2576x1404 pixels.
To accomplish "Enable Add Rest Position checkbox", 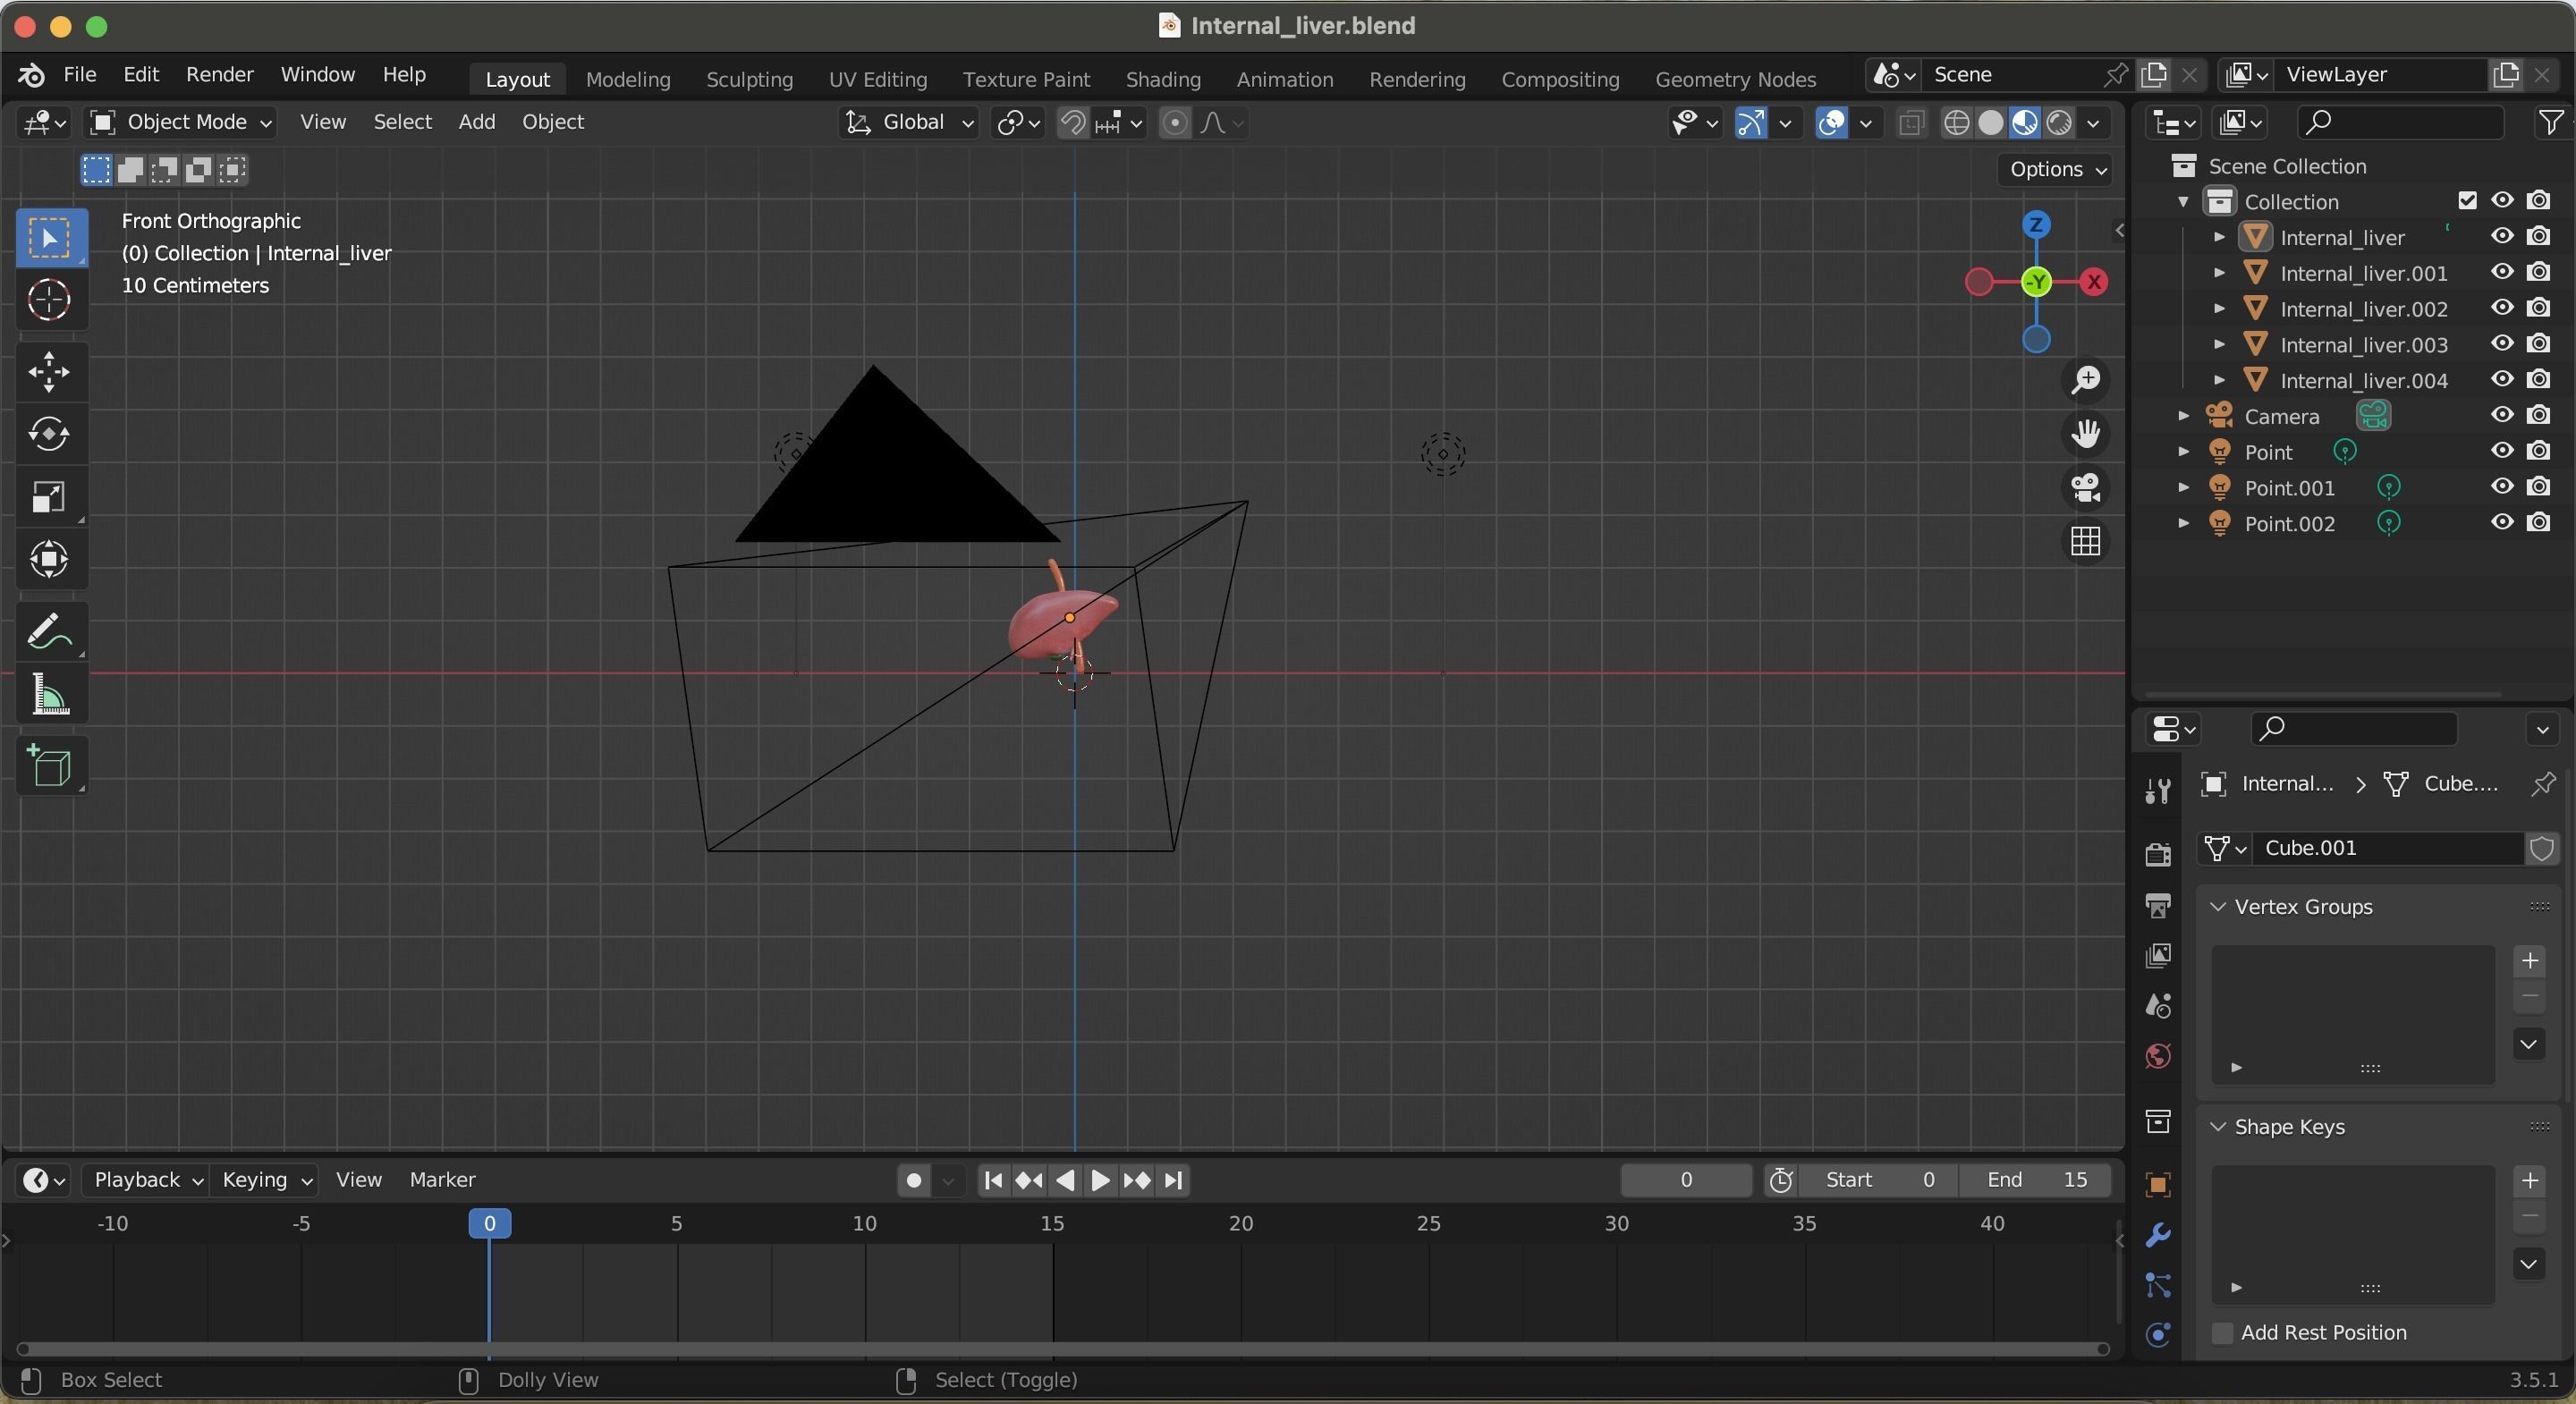I will (x=2222, y=1333).
